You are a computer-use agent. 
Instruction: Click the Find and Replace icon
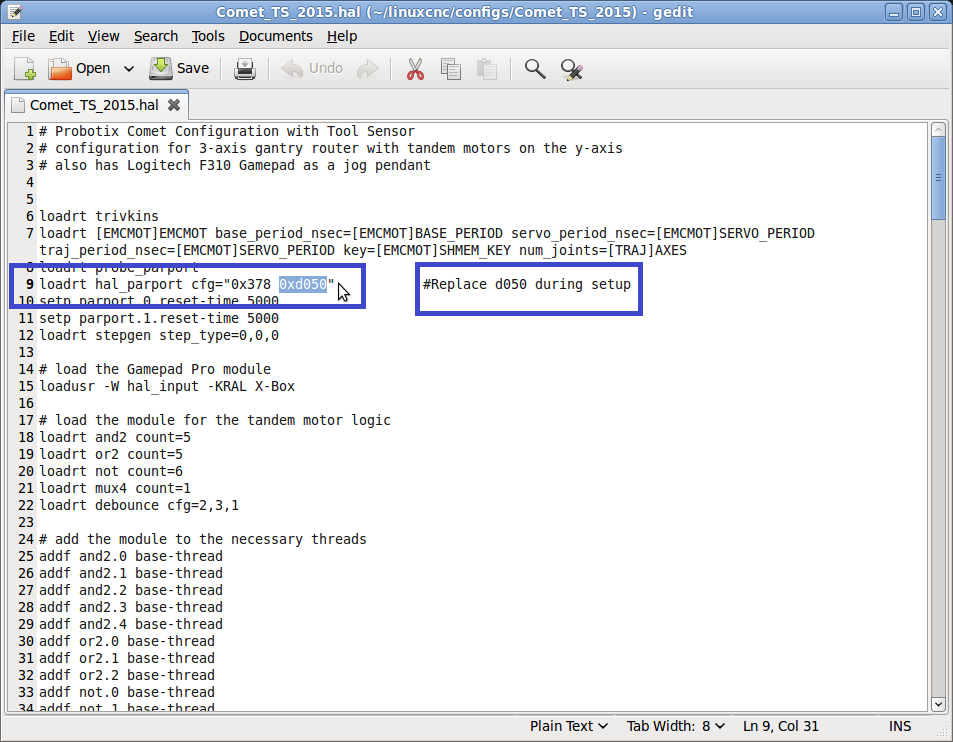571,69
